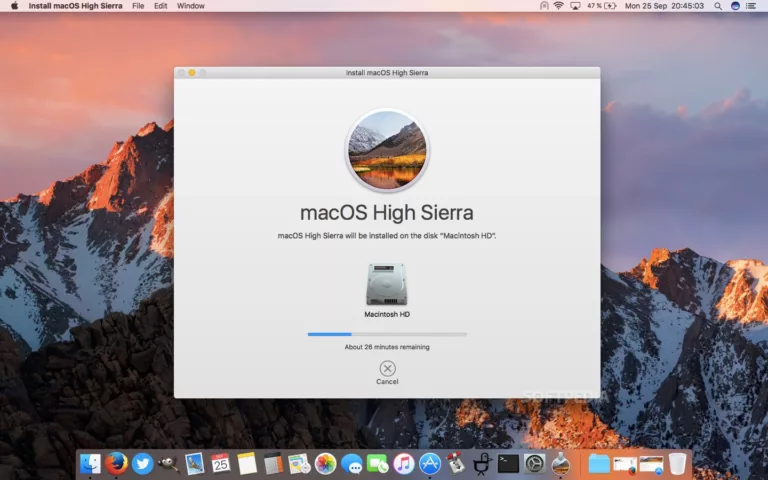Click the installation progress bar
This screenshot has width=768, height=480.
click(x=387, y=334)
